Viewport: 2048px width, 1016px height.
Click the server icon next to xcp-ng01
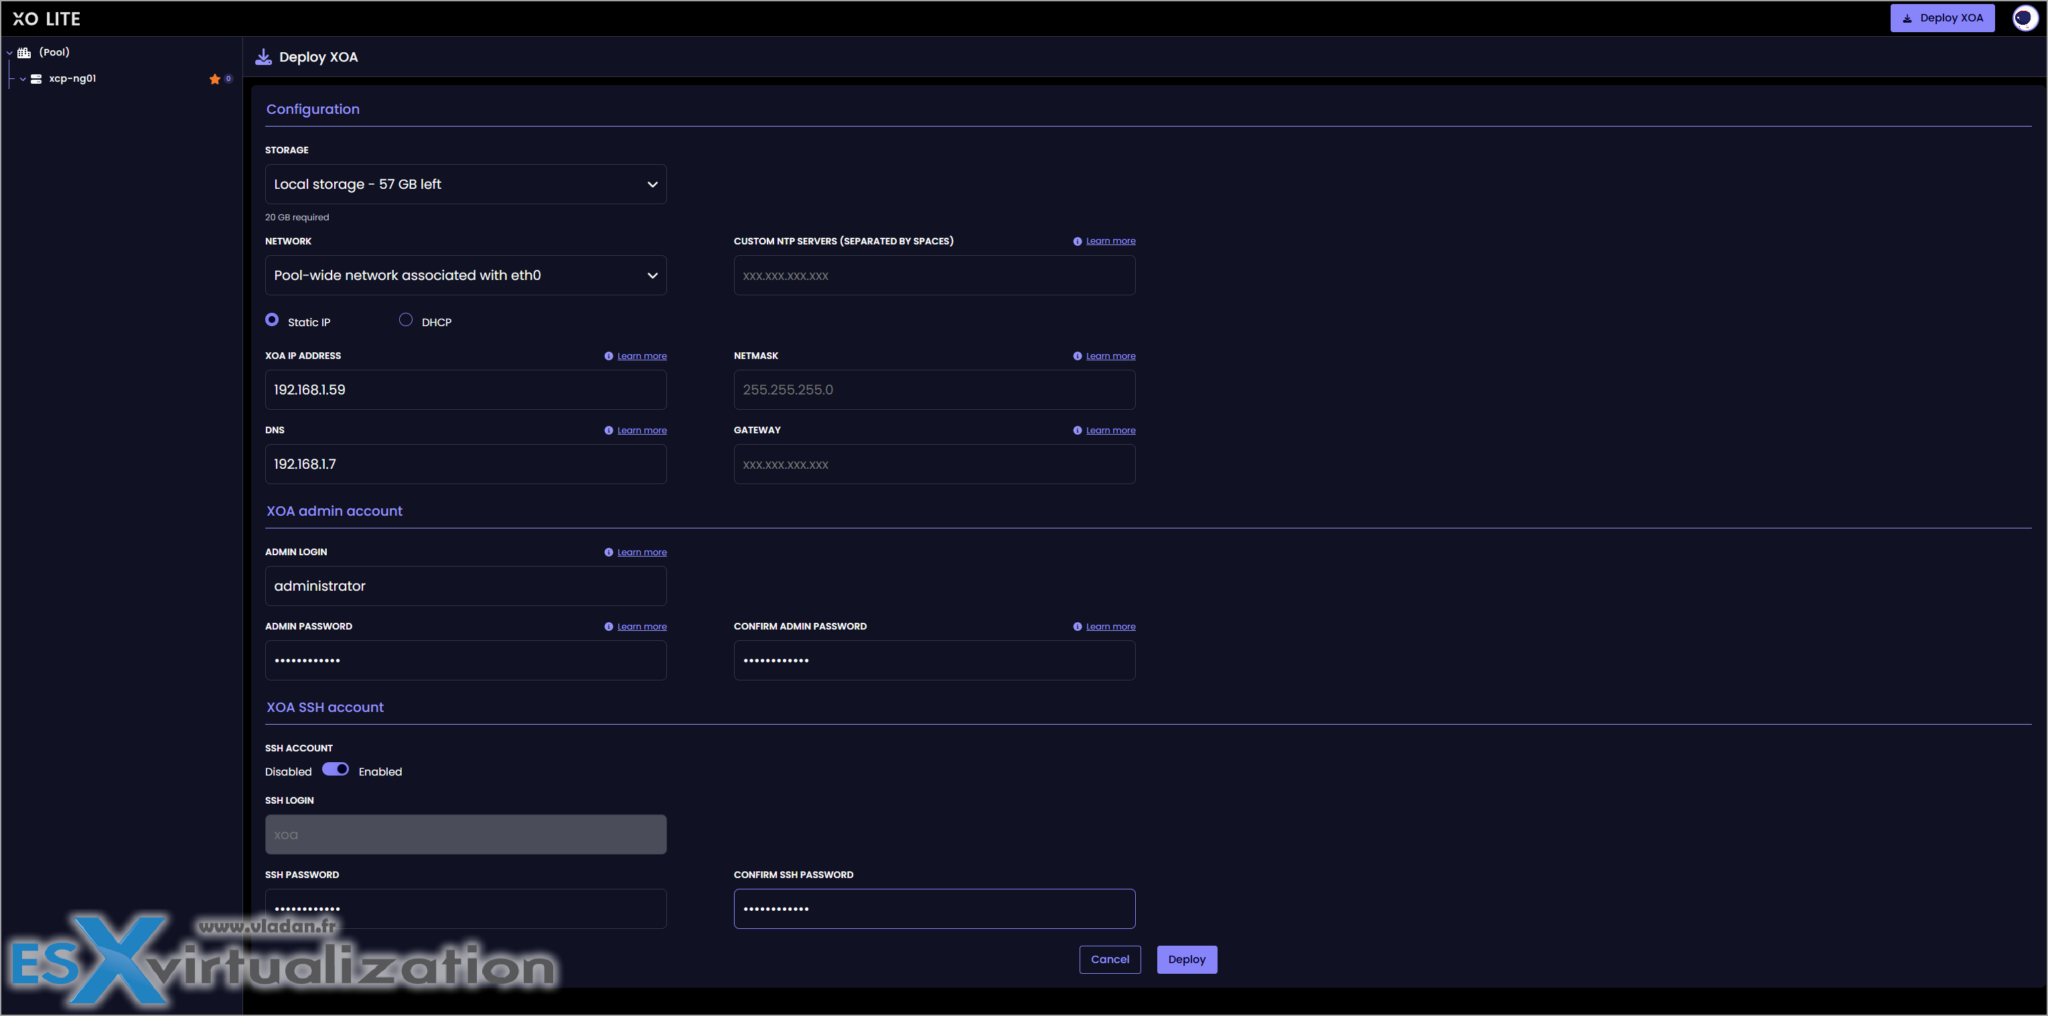(x=38, y=78)
